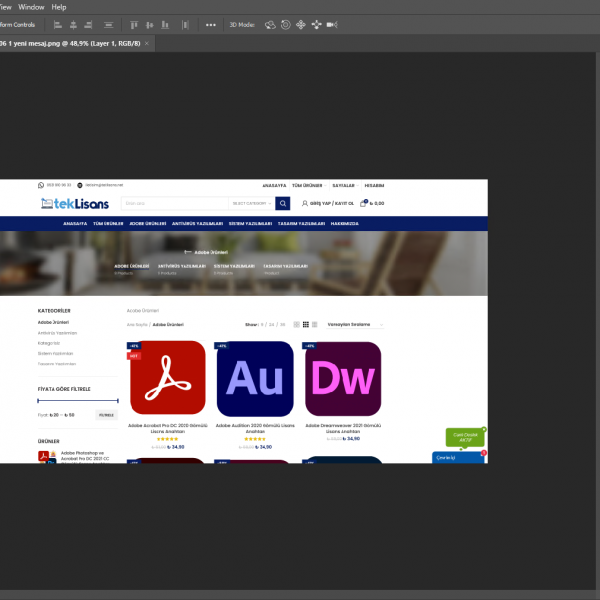This screenshot has width=600, height=600.
Task: Align horizontal centers icon in options bar
Action: (x=73, y=25)
